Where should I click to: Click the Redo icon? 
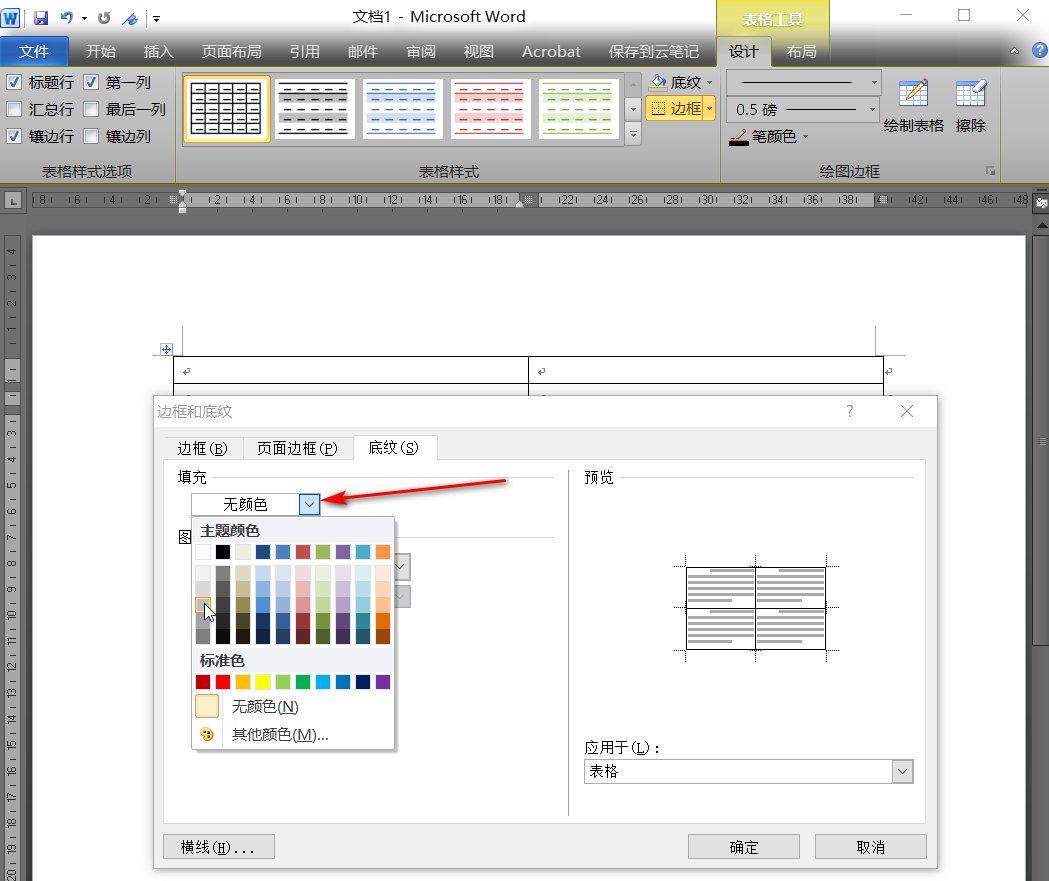(x=105, y=16)
